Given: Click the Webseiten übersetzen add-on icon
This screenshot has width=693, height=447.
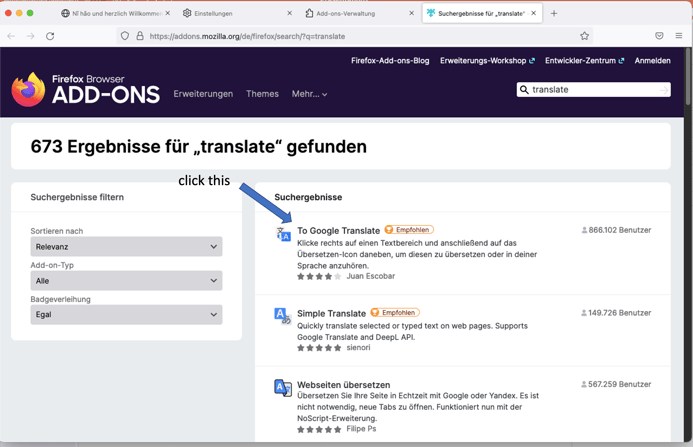Looking at the screenshot, I should pyautogui.click(x=283, y=388).
